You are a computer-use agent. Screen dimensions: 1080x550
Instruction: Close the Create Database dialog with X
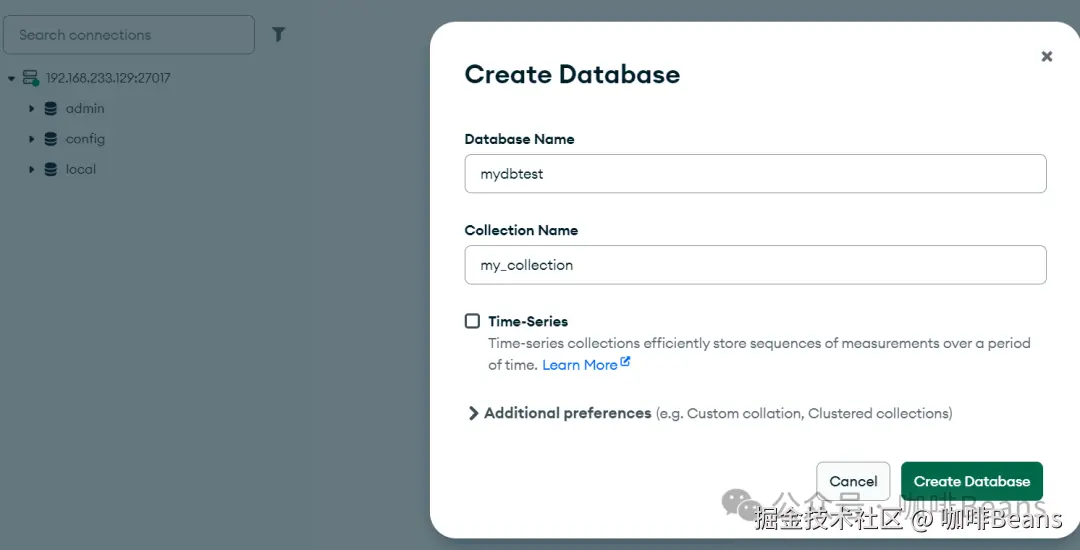(x=1047, y=57)
